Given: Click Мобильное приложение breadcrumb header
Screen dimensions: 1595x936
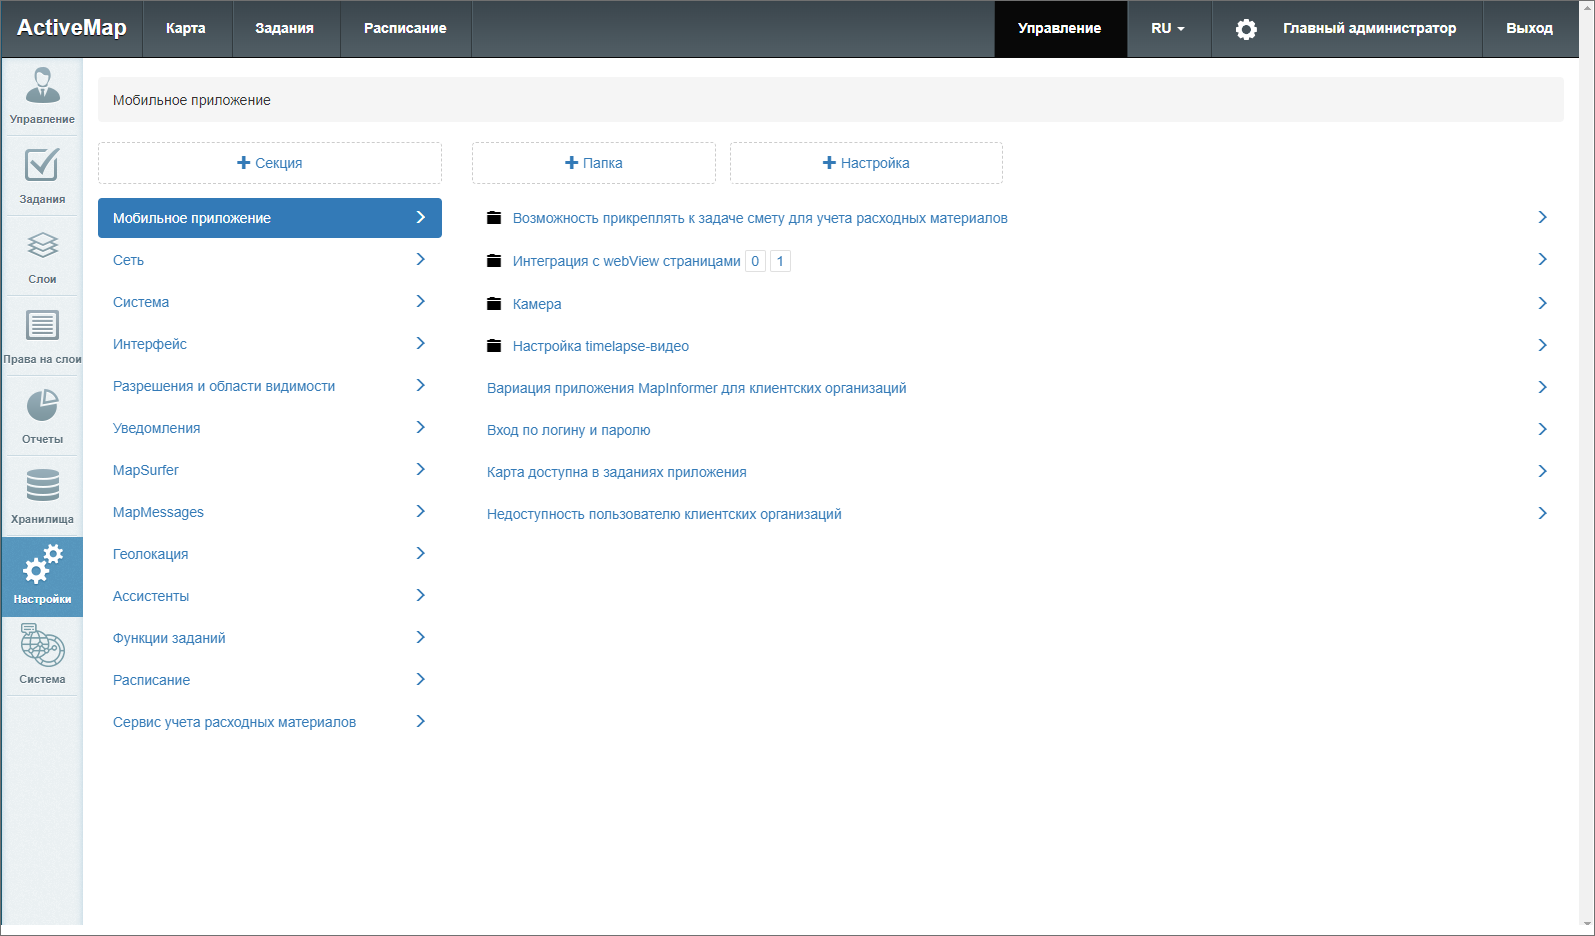Looking at the screenshot, I should [x=192, y=100].
